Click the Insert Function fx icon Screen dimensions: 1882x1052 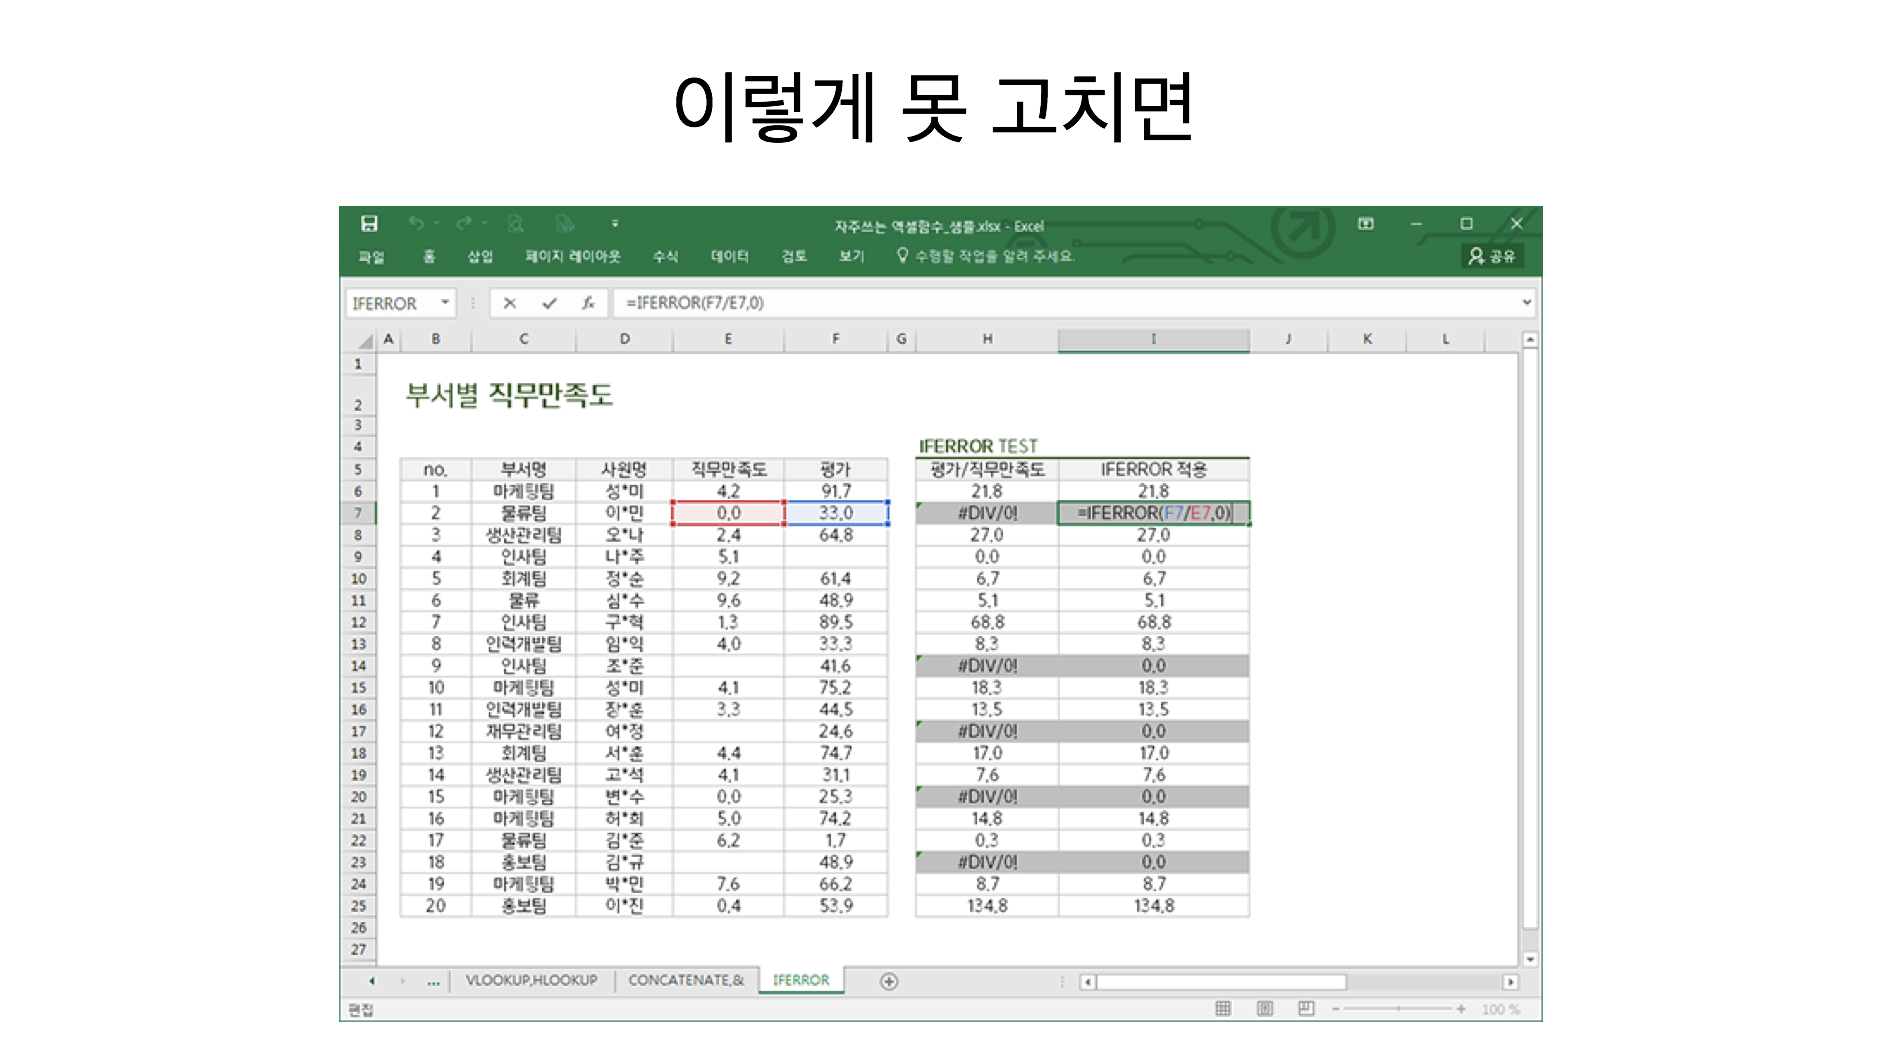tap(588, 303)
